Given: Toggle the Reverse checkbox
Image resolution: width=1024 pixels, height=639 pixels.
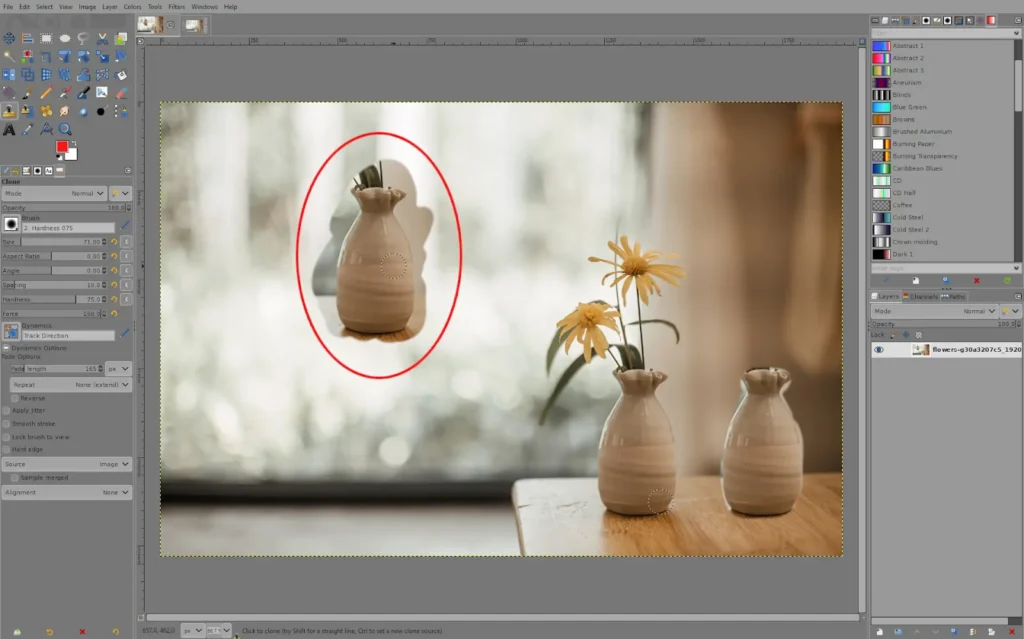Looking at the screenshot, I should [15, 398].
